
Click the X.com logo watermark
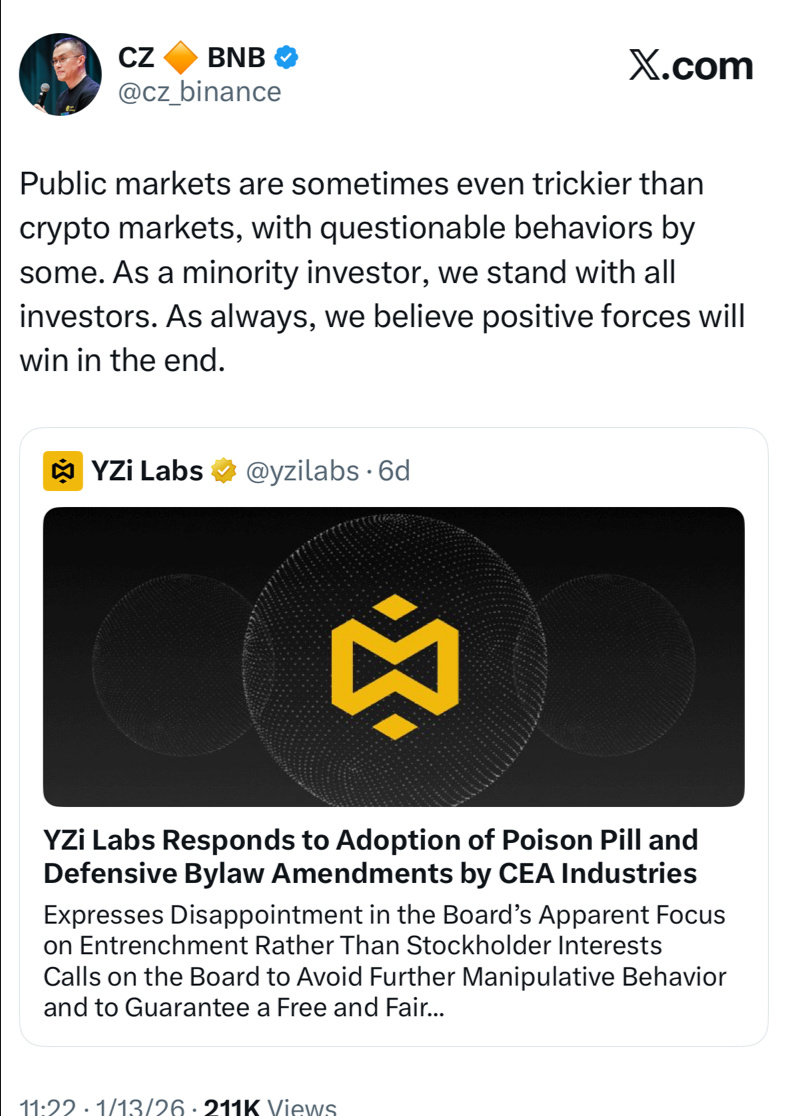(691, 65)
